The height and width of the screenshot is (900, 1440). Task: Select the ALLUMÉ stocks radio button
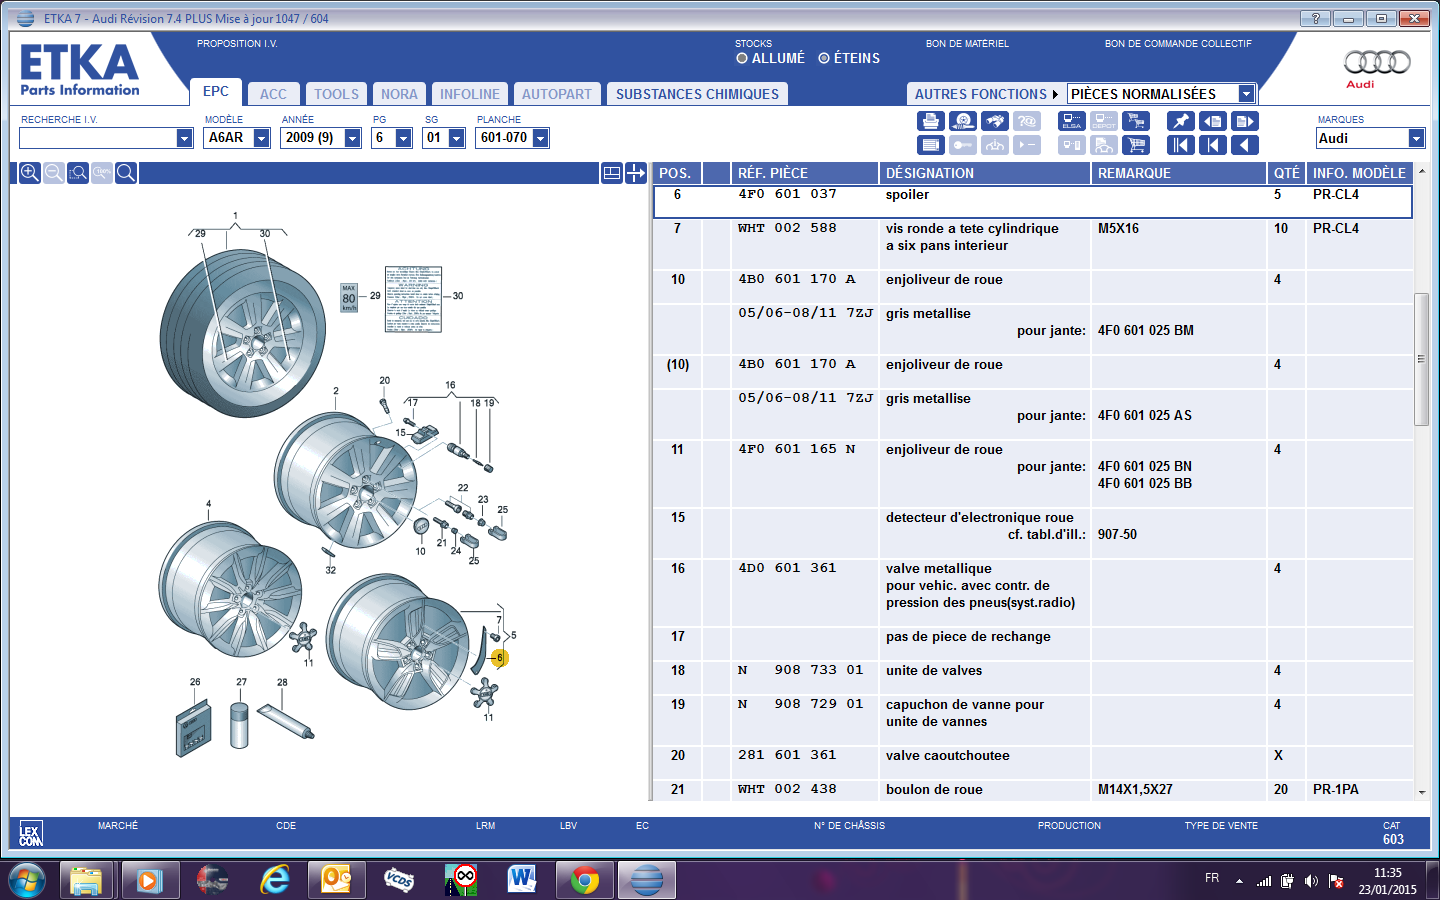coord(742,59)
